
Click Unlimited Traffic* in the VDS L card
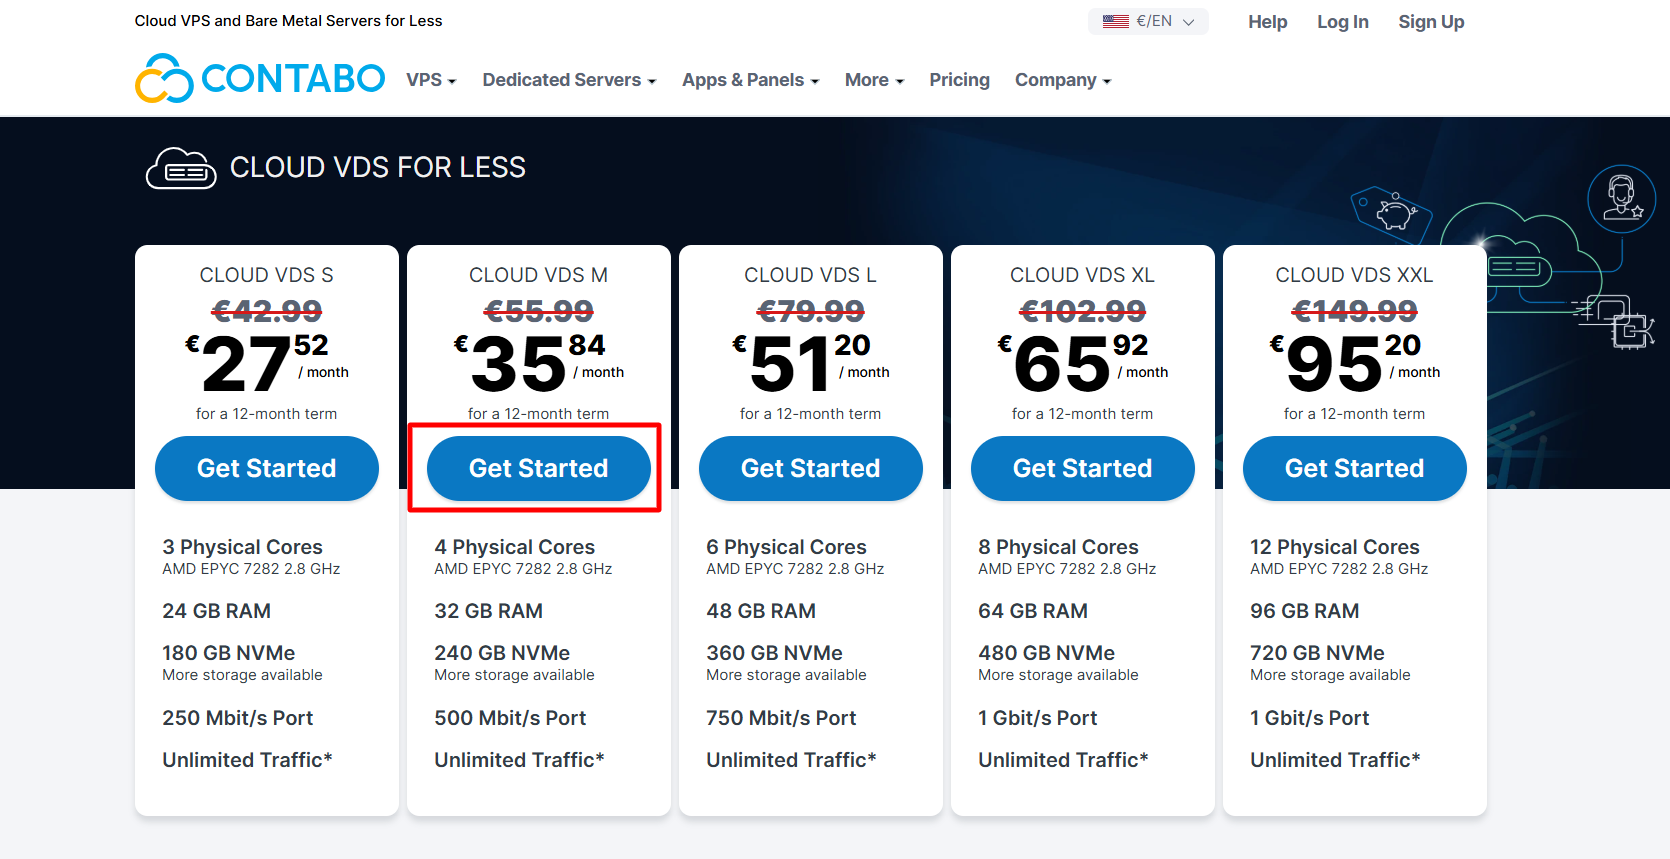point(792,760)
